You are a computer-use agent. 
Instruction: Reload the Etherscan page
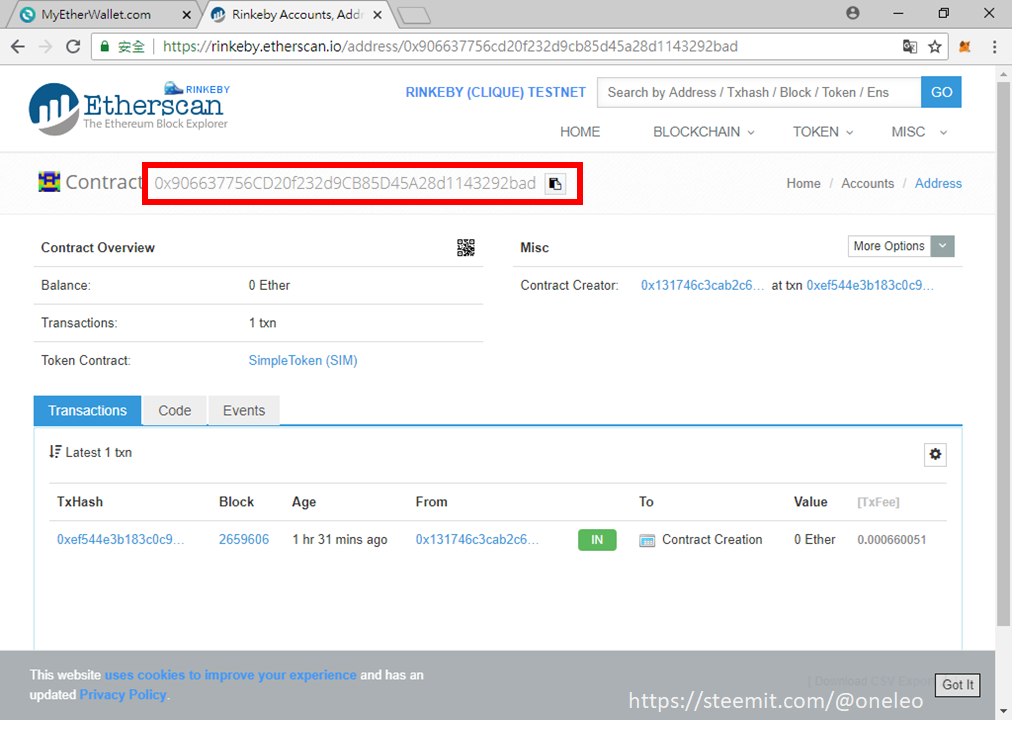coord(74,46)
